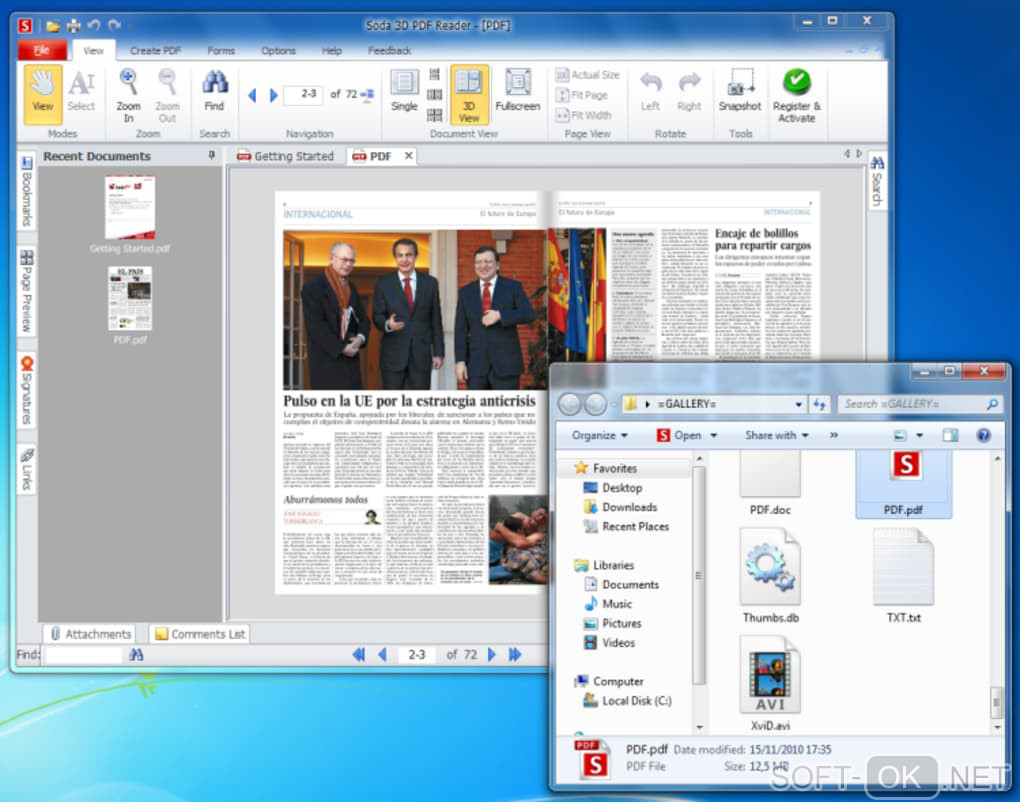Unpin the Recent Documents panel
1020x802 pixels.
211,156
